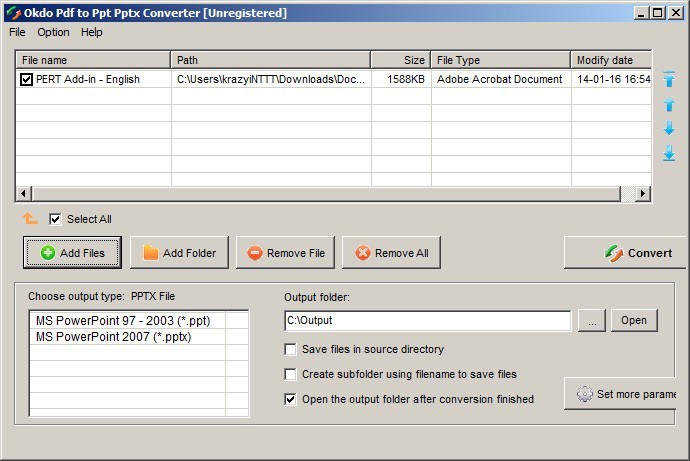Browse output folder with the ... button
The image size is (690, 461).
592,320
